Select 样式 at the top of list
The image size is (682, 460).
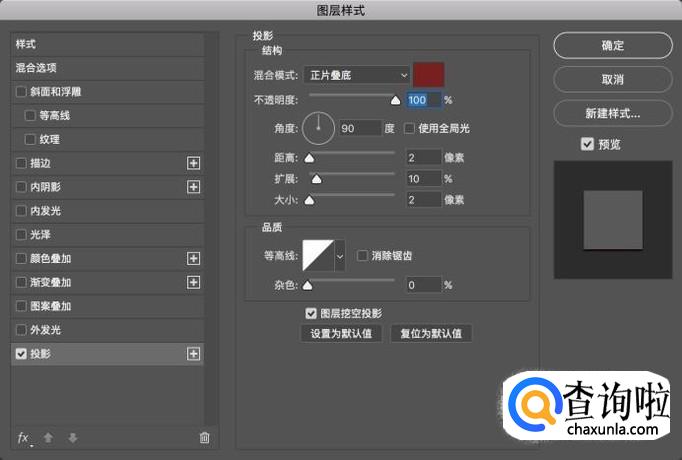[25, 45]
